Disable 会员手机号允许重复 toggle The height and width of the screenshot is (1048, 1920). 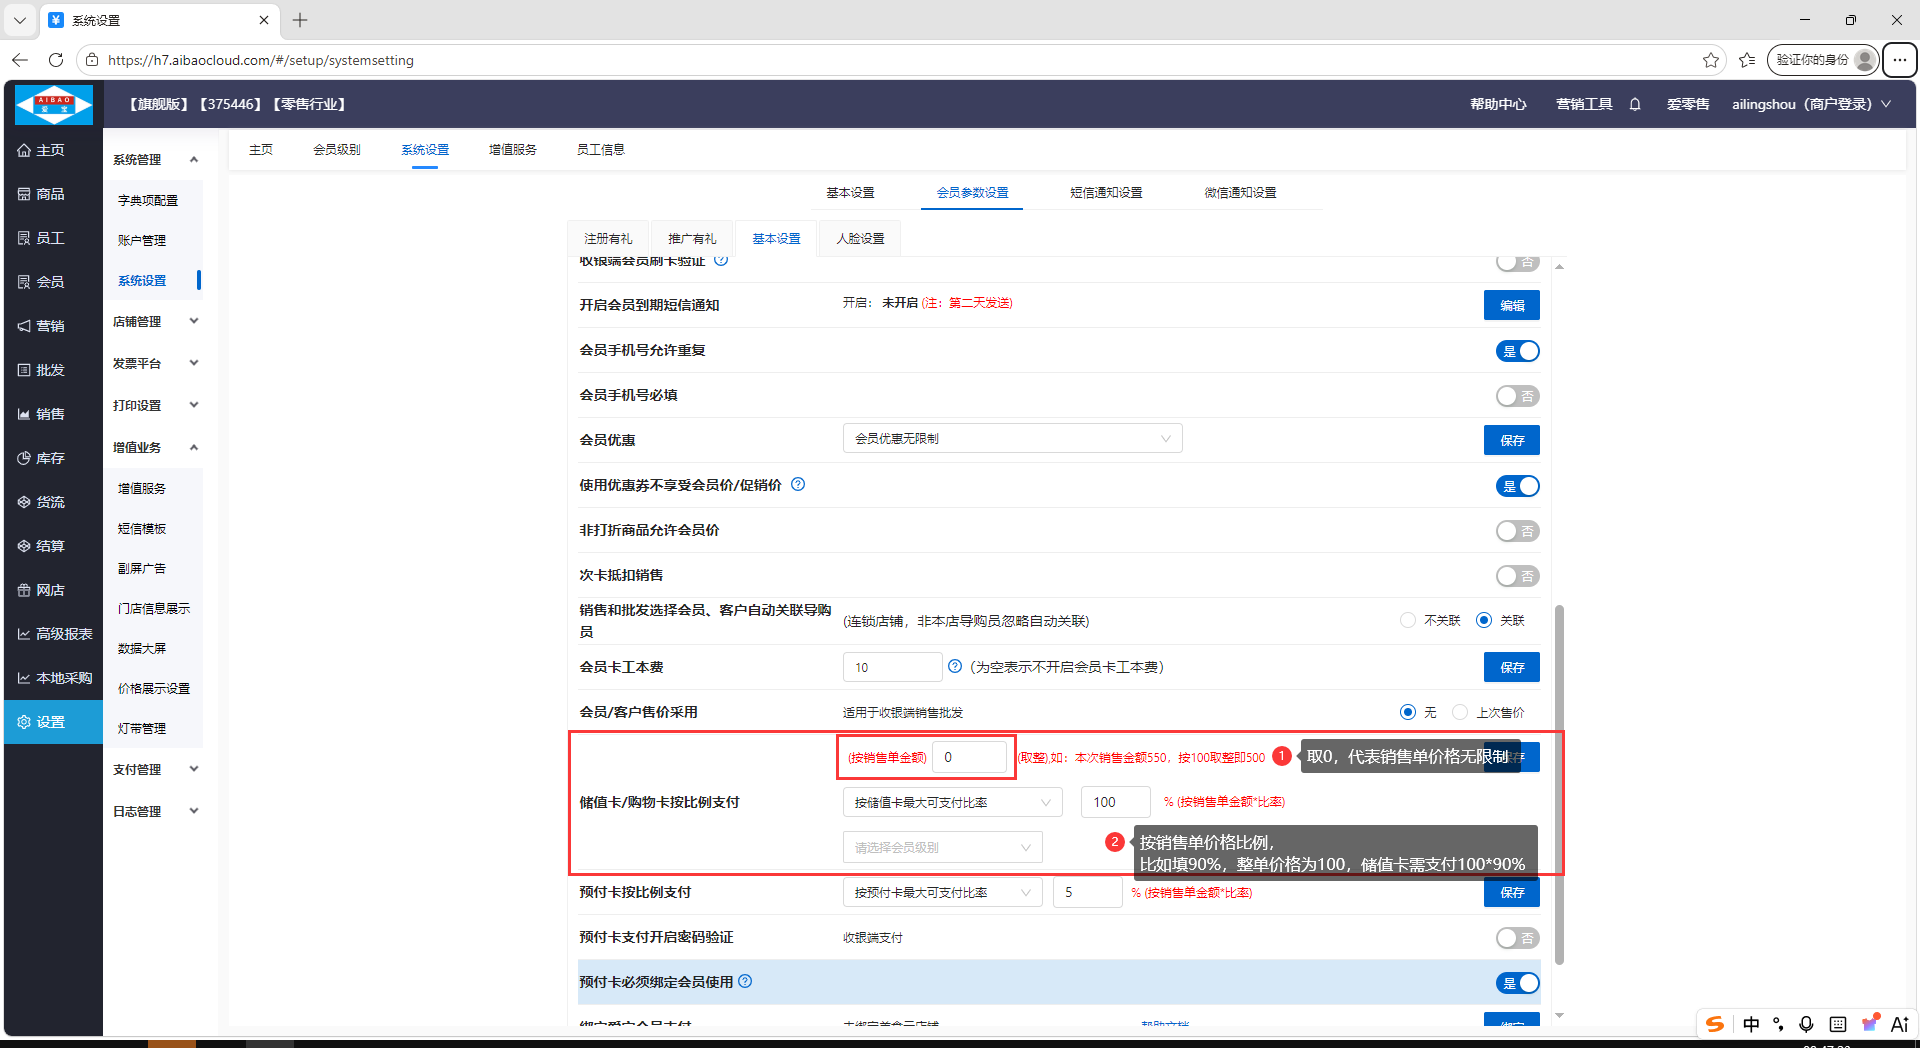tap(1516, 351)
